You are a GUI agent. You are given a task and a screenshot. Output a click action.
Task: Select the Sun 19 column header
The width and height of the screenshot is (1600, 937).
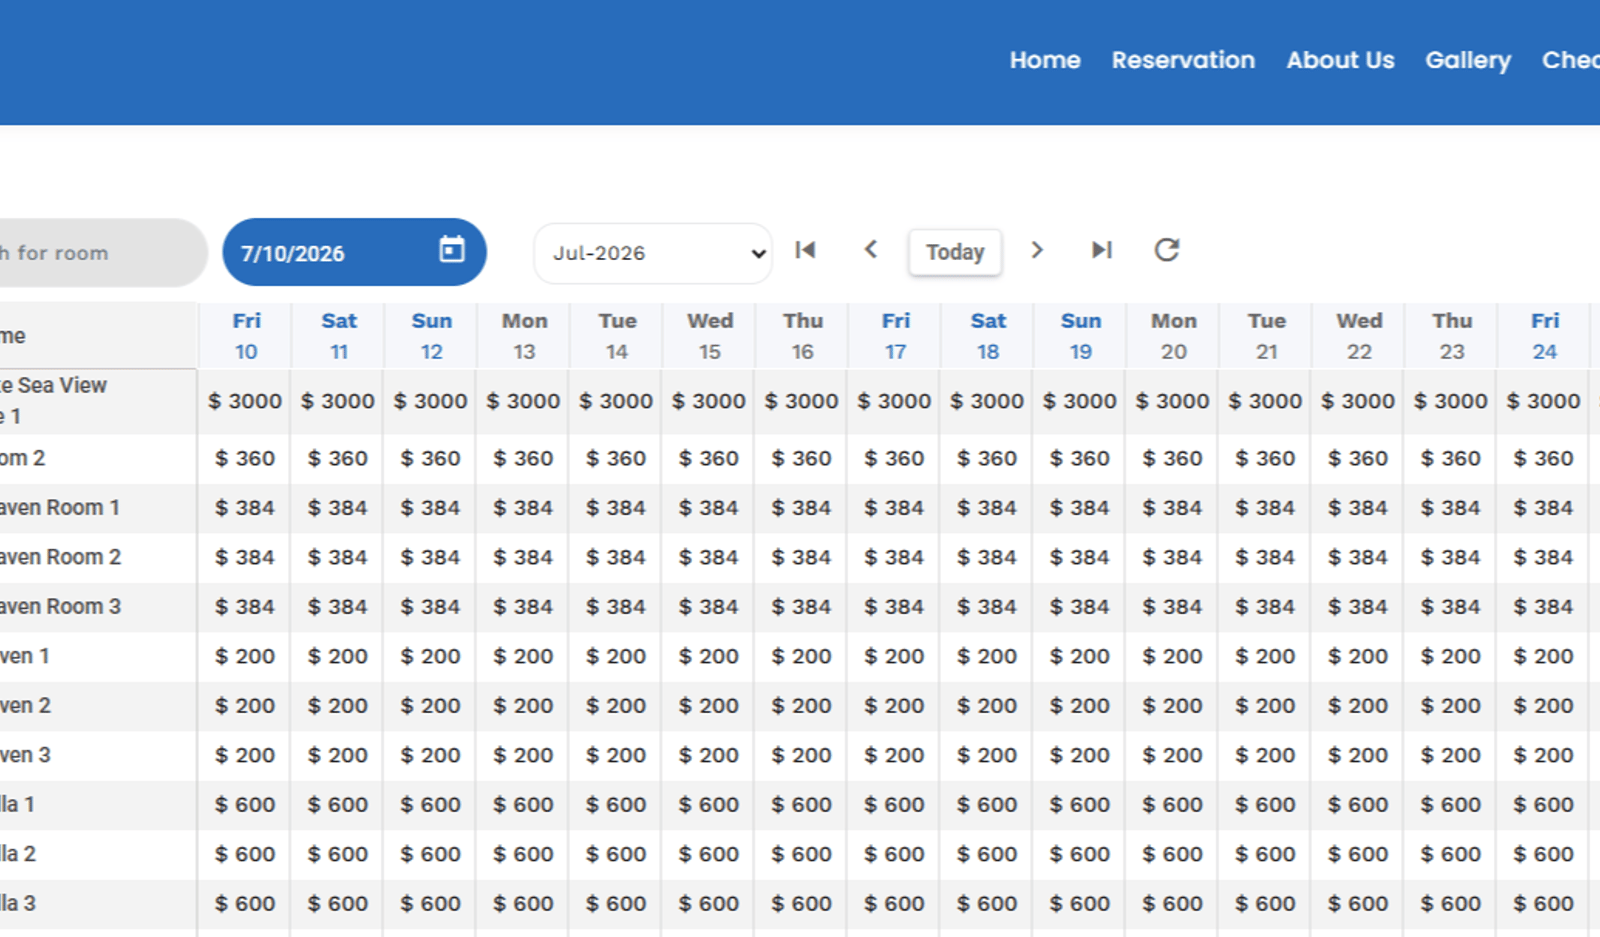point(1081,336)
